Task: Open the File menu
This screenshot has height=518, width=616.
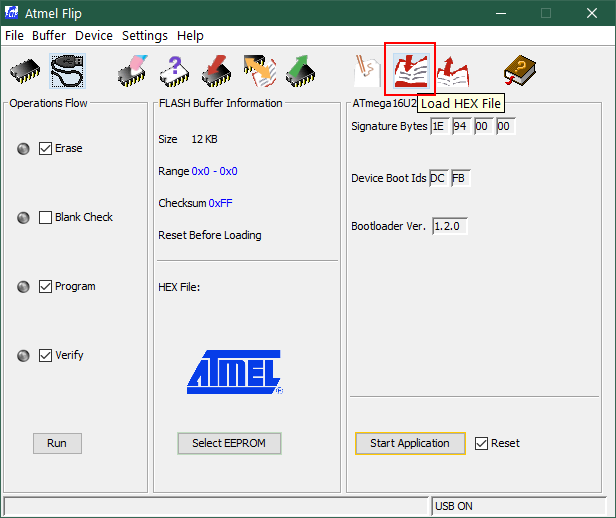Action: (14, 36)
